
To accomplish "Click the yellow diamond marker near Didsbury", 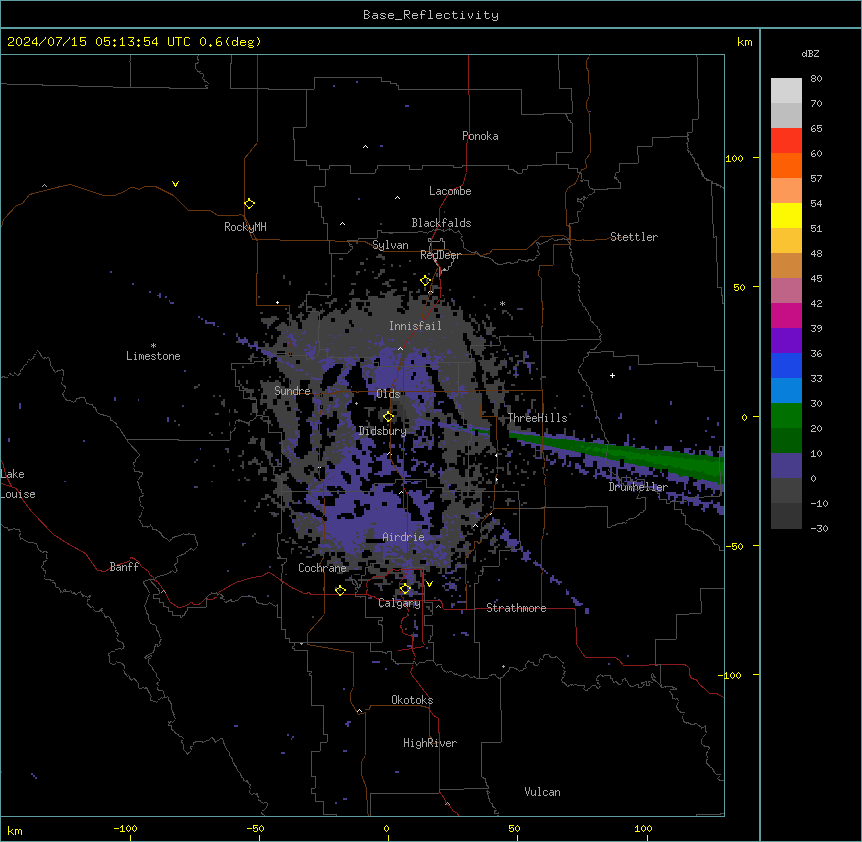I will point(389,417).
